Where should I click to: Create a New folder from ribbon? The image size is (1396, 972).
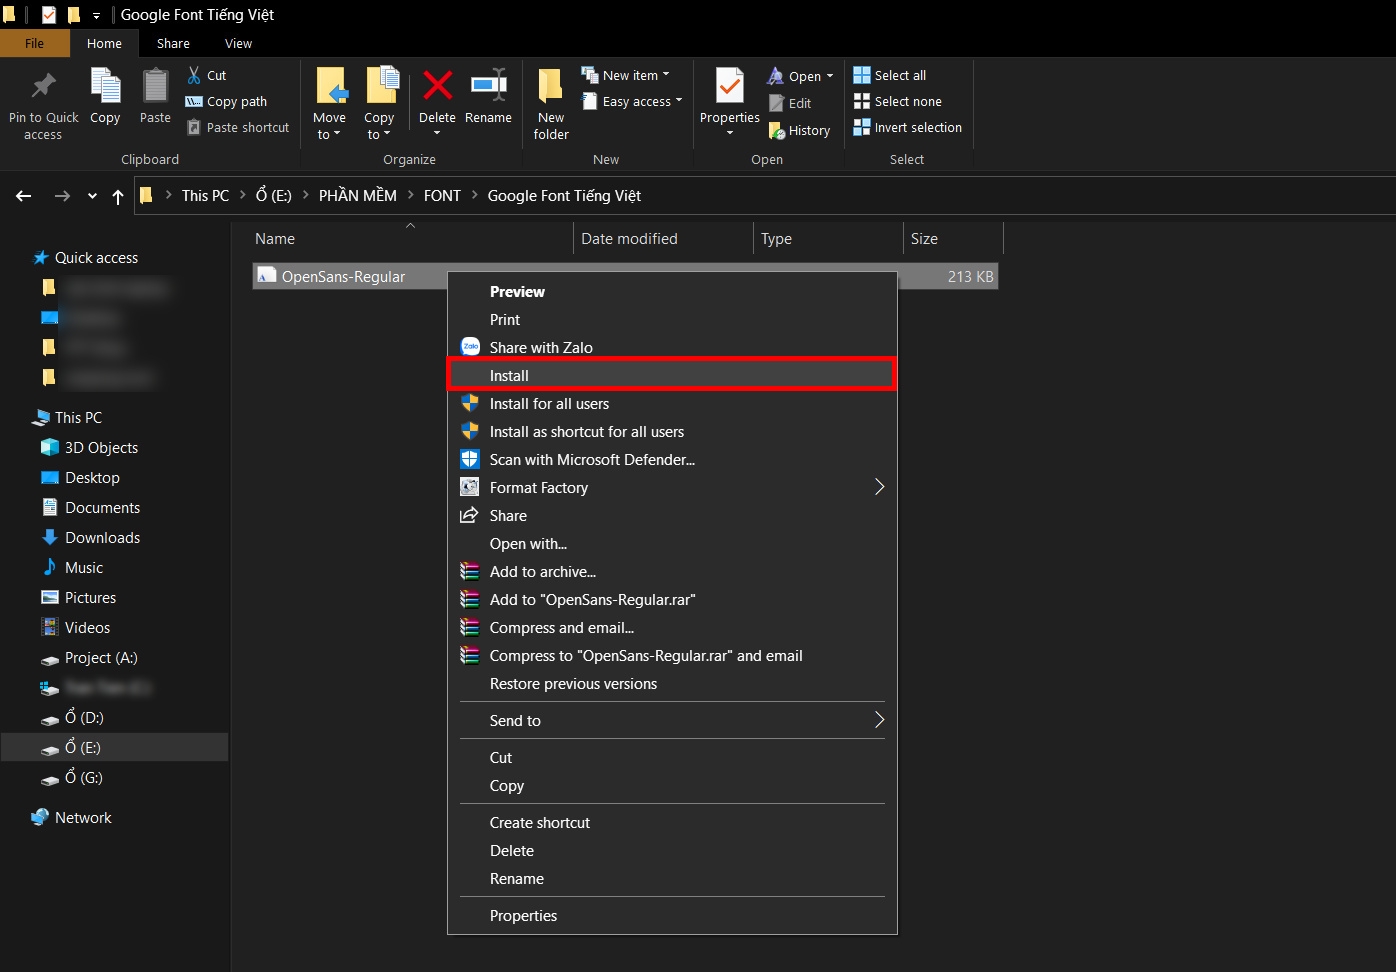point(551,104)
